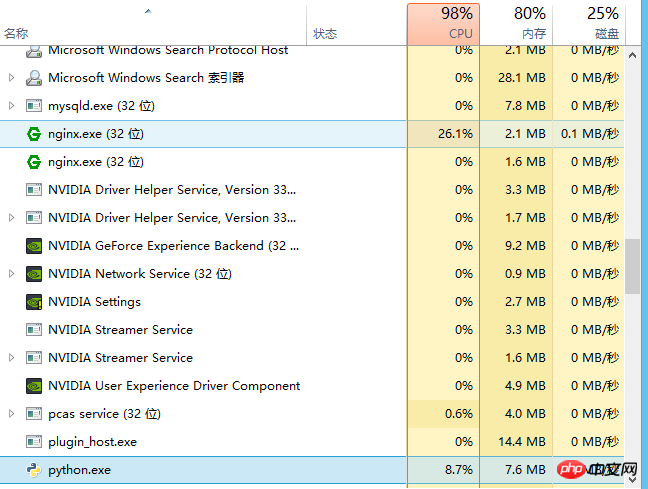
Task: Sort by the 内存 column header
Action: coord(516,22)
